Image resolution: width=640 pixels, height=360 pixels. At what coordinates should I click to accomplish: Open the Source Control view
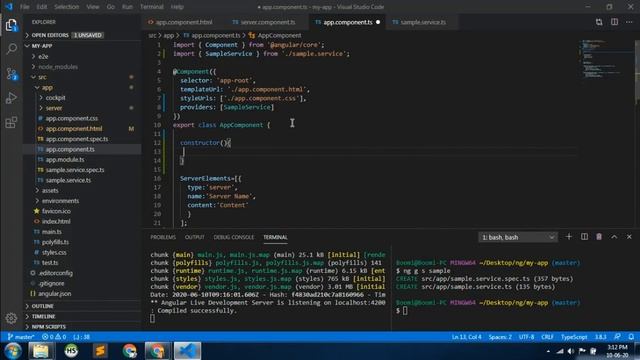11,74
